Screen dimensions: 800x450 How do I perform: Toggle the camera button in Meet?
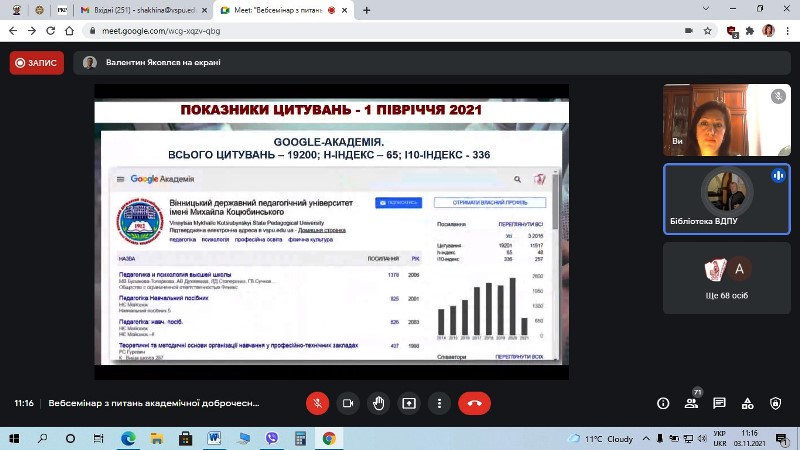tap(348, 404)
